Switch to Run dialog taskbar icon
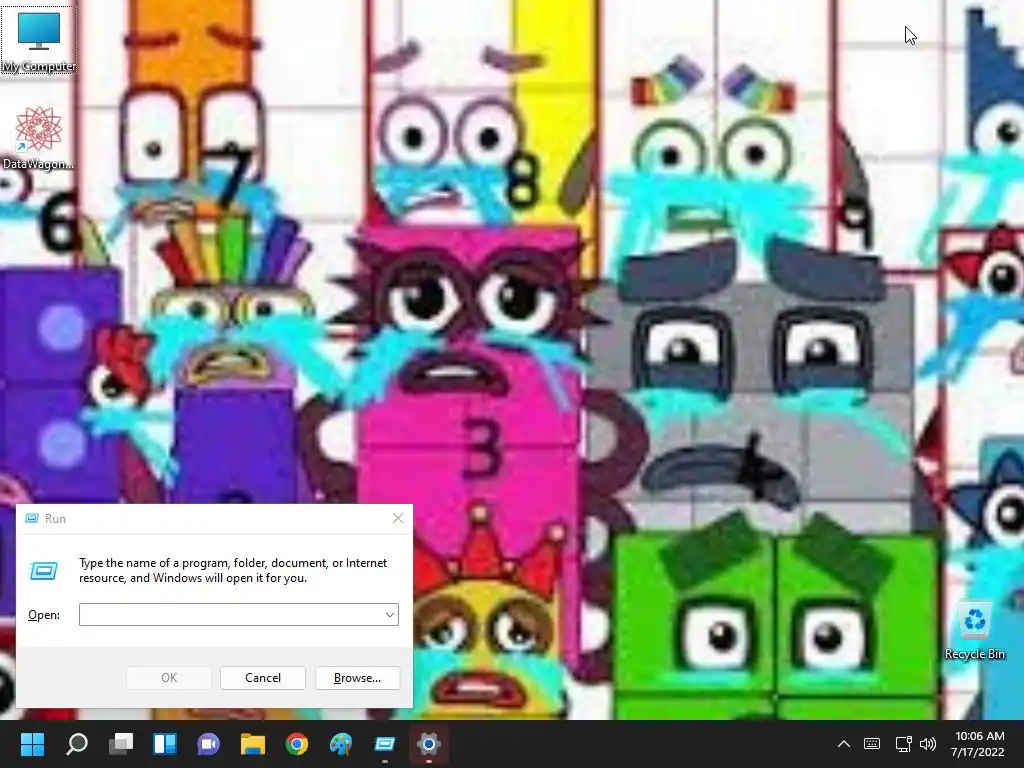The width and height of the screenshot is (1024, 768). tap(385, 744)
